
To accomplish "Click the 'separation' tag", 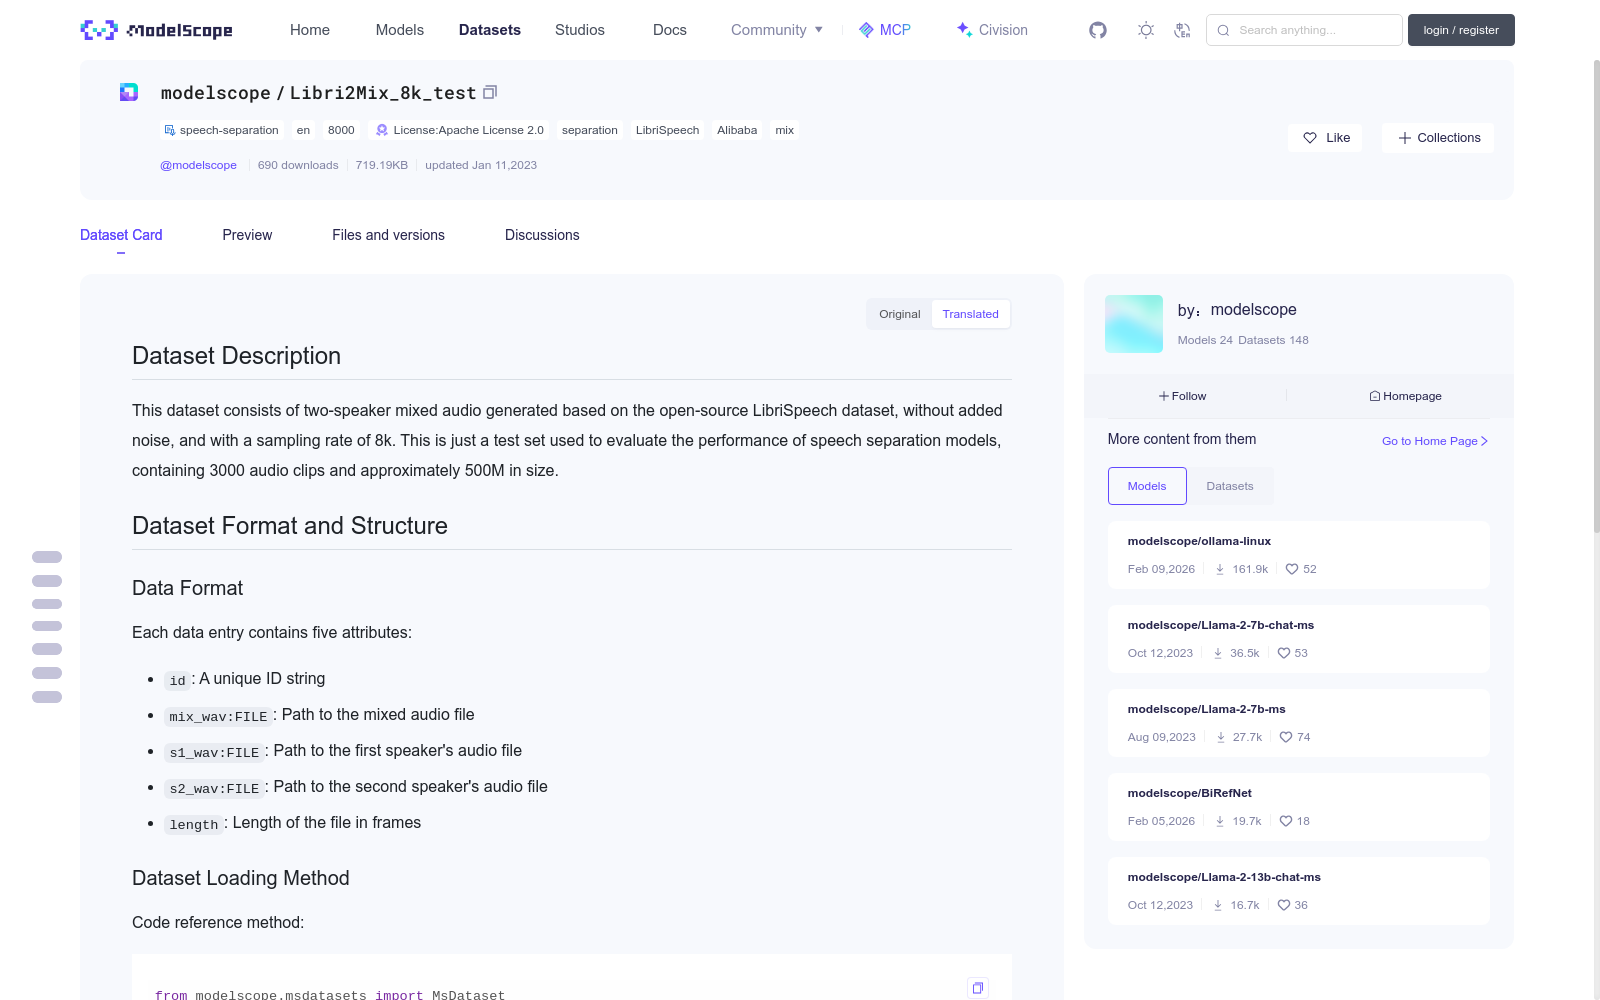I will [x=590, y=130].
